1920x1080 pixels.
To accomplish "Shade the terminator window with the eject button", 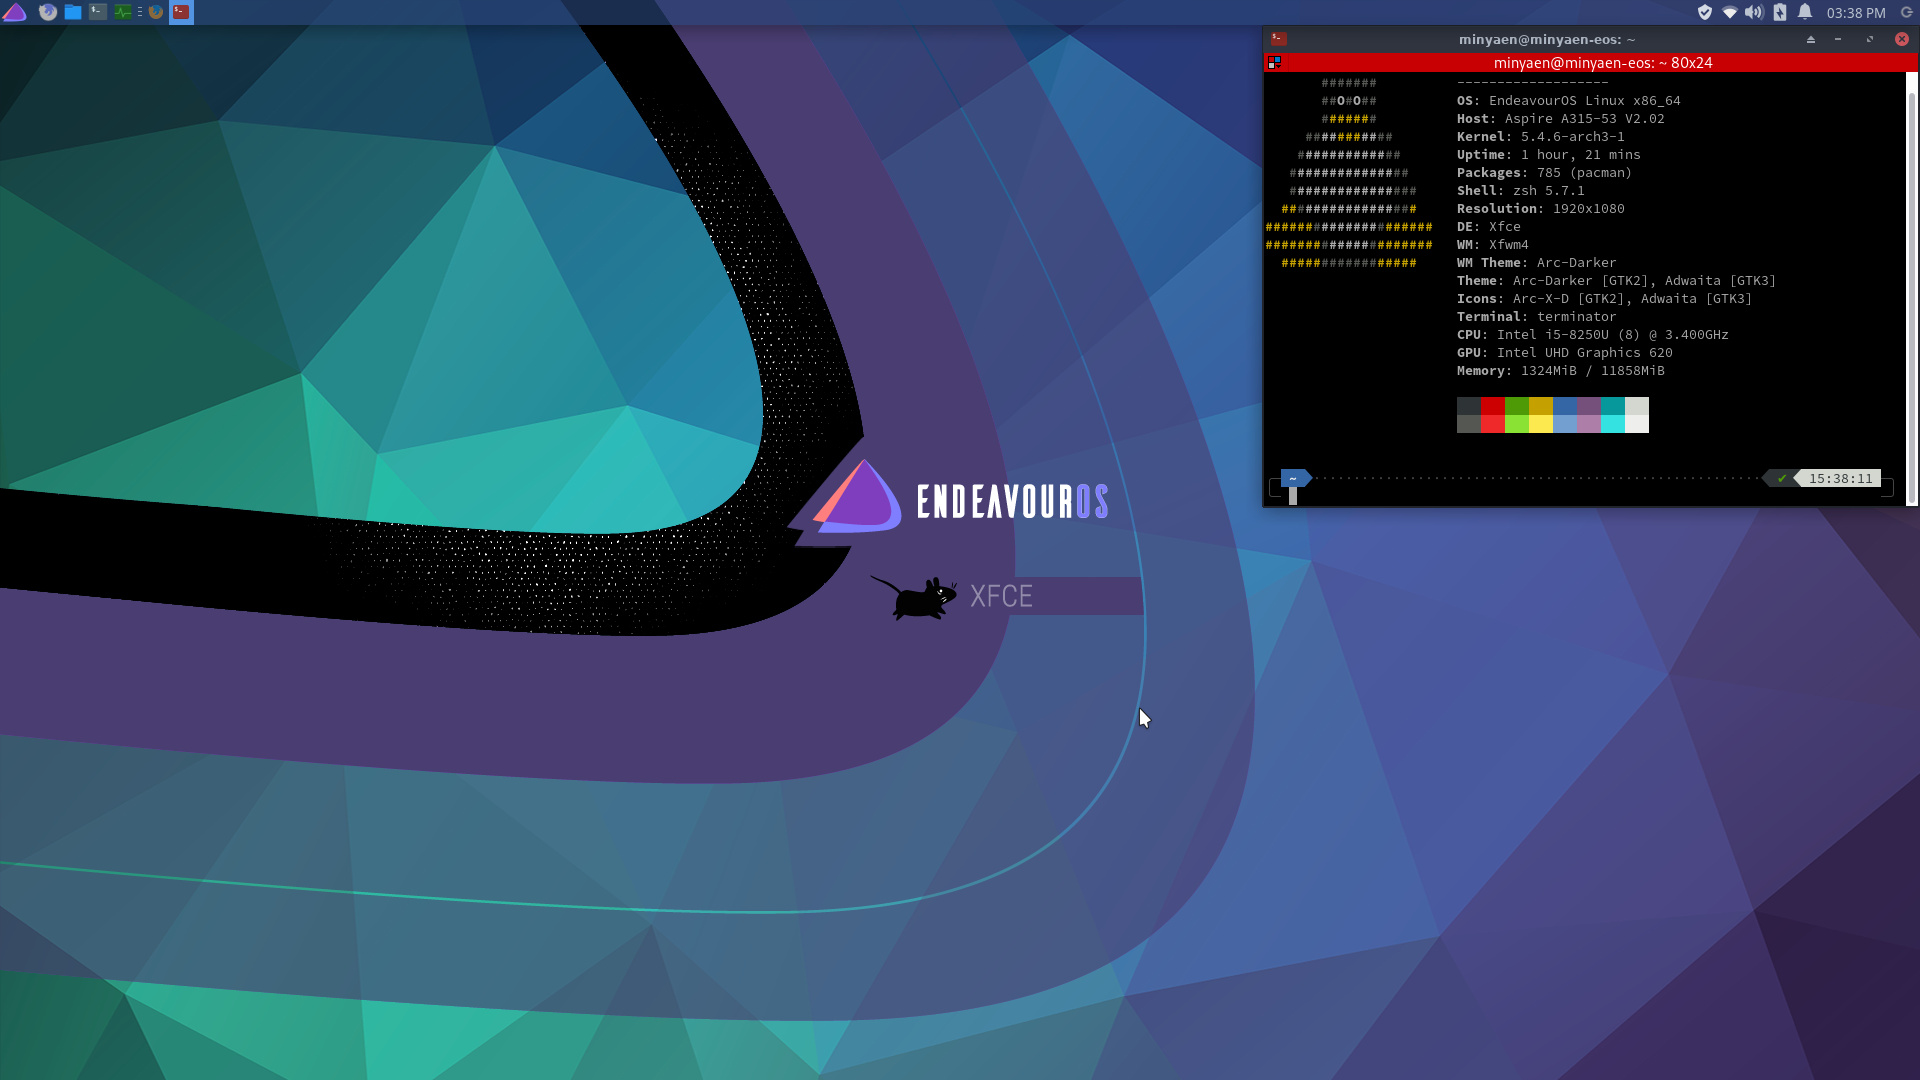I will pos(1811,39).
